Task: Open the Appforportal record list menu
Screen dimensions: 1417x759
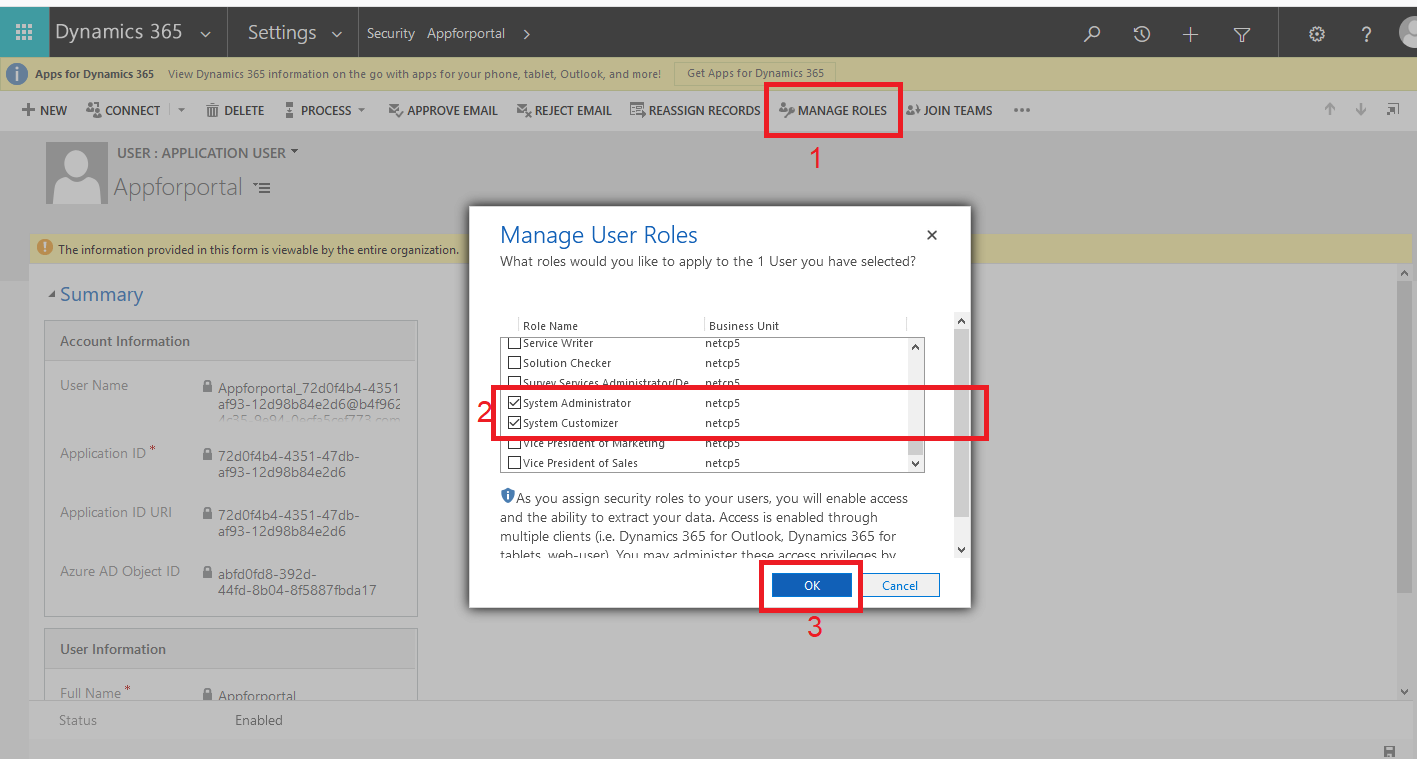Action: point(262,187)
